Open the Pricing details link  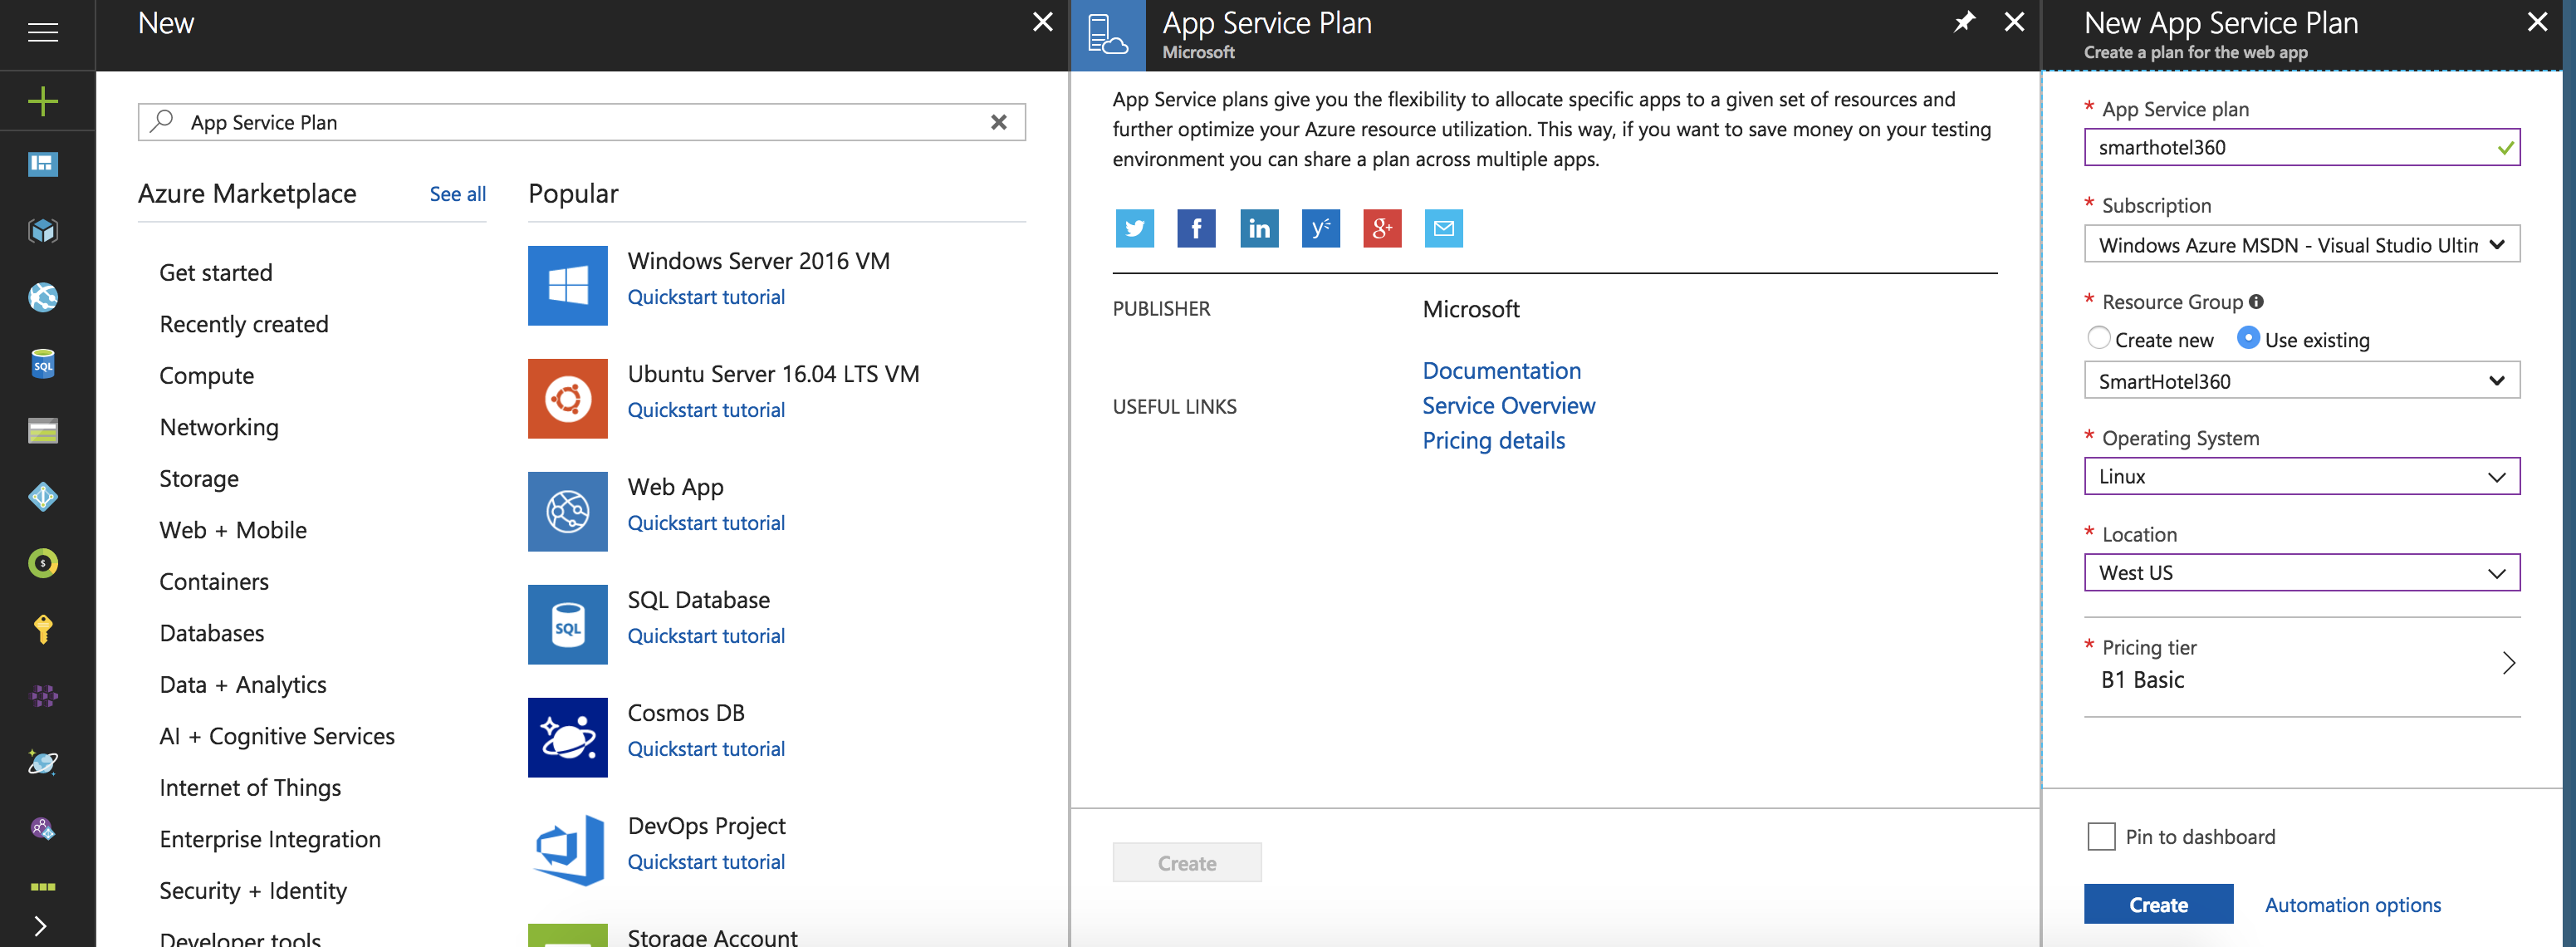tap(1493, 441)
